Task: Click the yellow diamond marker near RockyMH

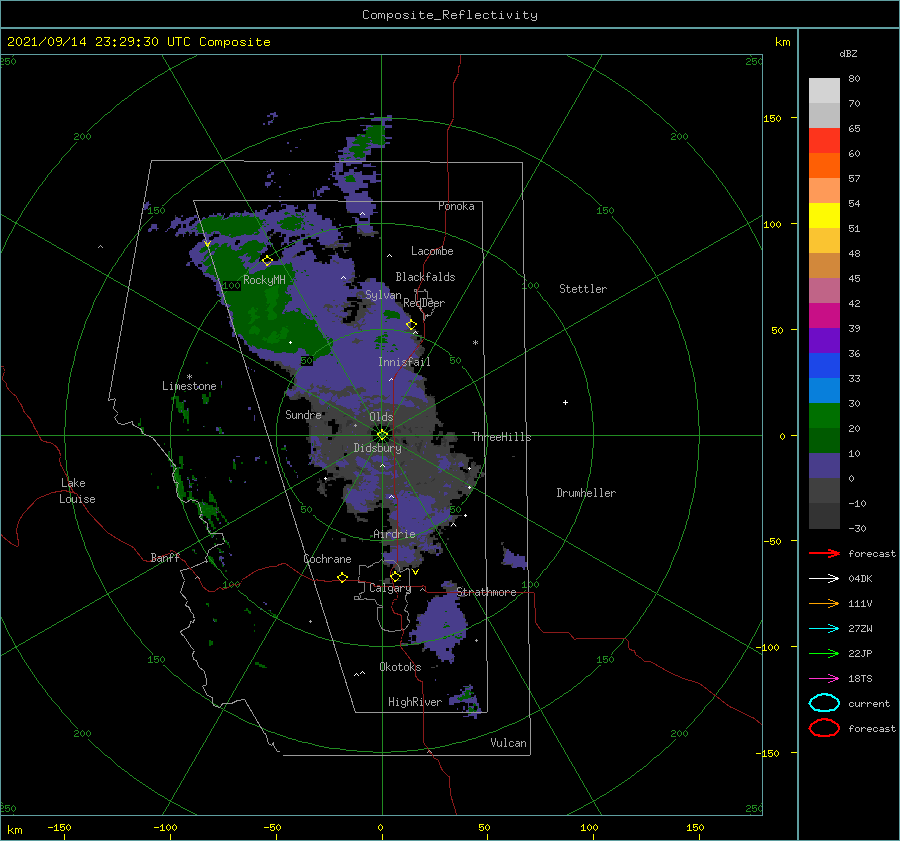Action: 267,261
